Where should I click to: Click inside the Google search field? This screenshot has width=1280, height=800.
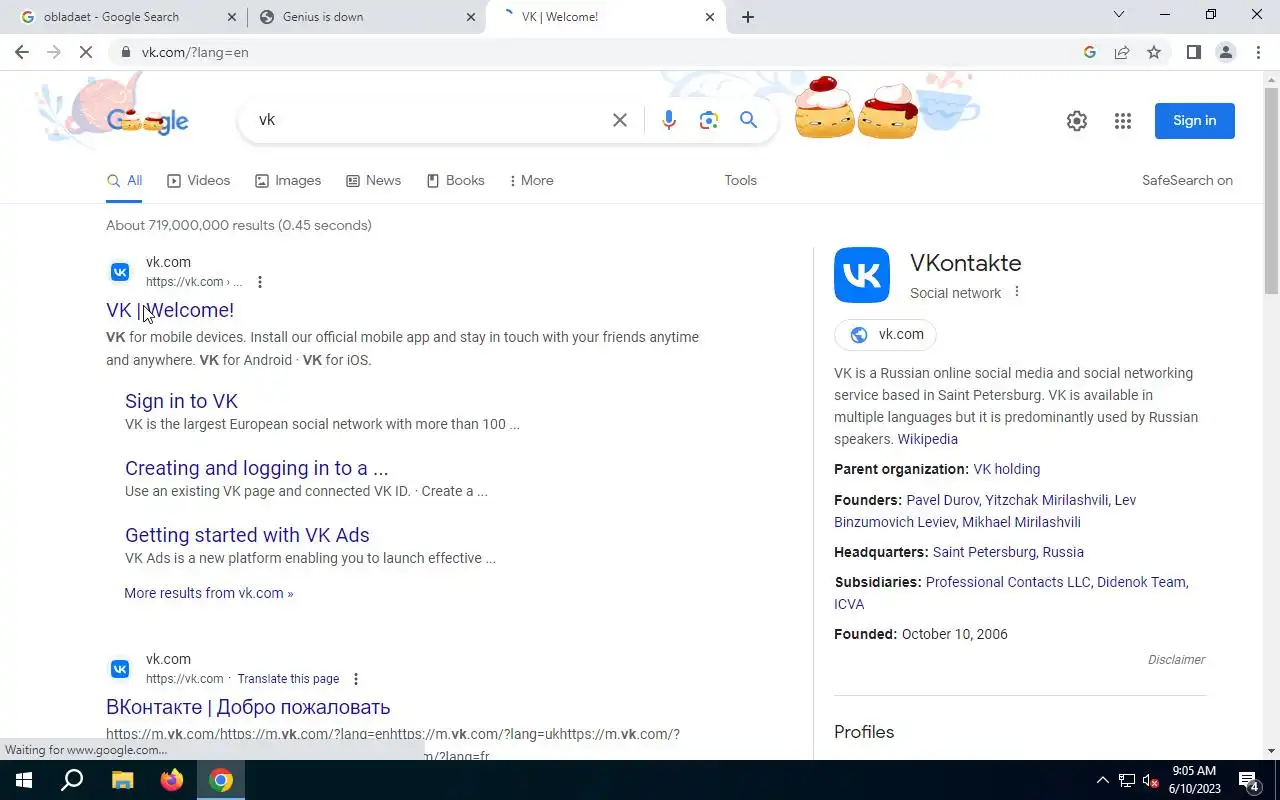(430, 120)
